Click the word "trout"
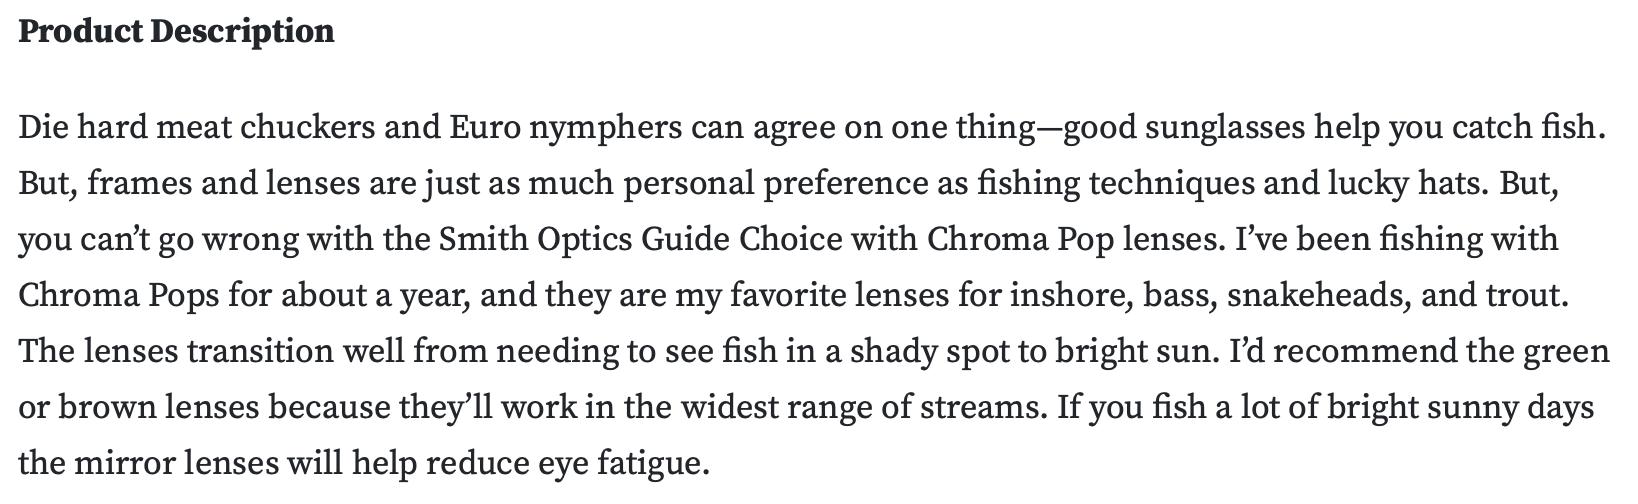The height and width of the screenshot is (504, 1638). tap(1527, 296)
